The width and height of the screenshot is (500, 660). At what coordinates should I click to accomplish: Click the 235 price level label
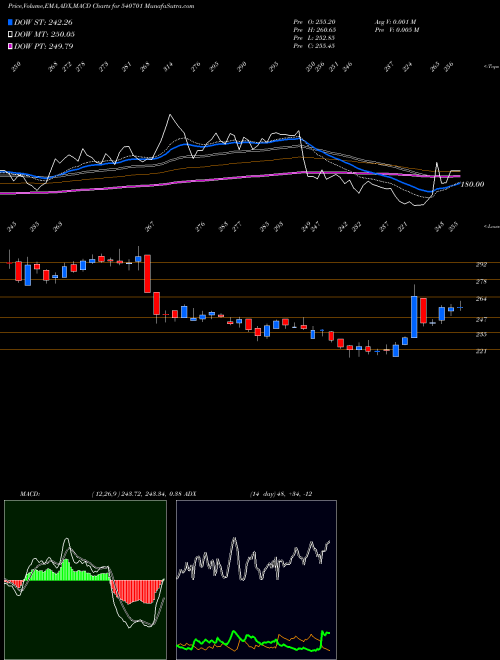pyautogui.click(x=481, y=334)
